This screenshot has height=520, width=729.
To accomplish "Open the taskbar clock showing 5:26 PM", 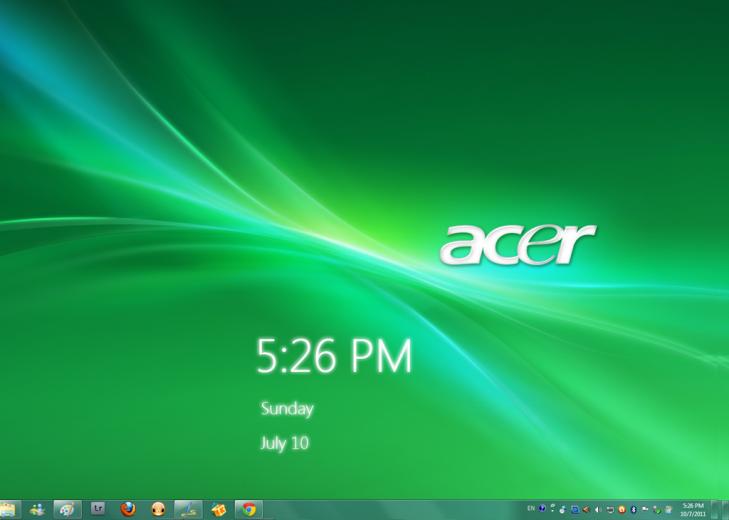I will point(693,510).
